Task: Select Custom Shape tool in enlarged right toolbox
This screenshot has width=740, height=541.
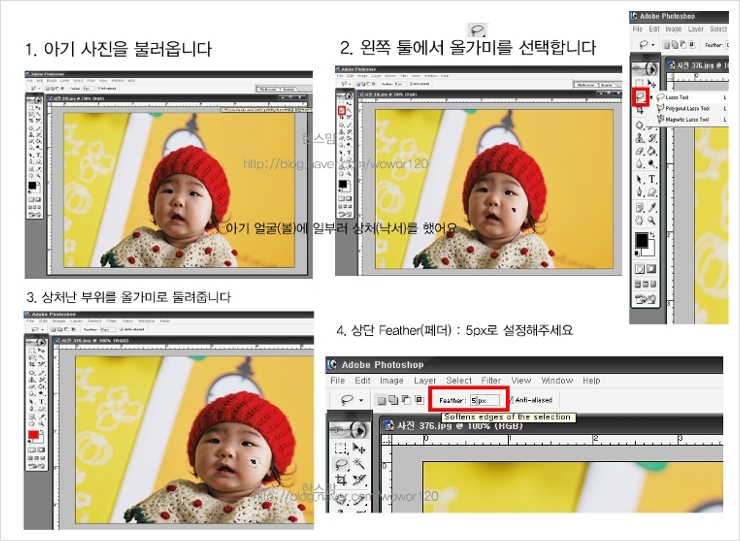Action: pyautogui.click(x=653, y=192)
